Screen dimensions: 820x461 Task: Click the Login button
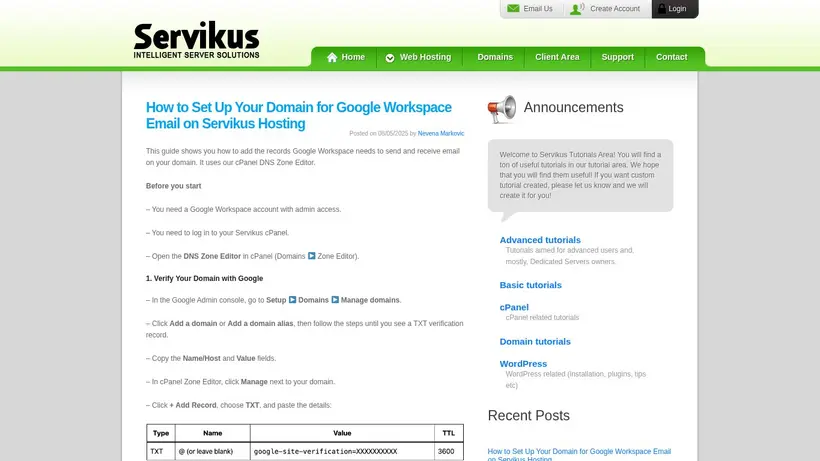click(675, 9)
